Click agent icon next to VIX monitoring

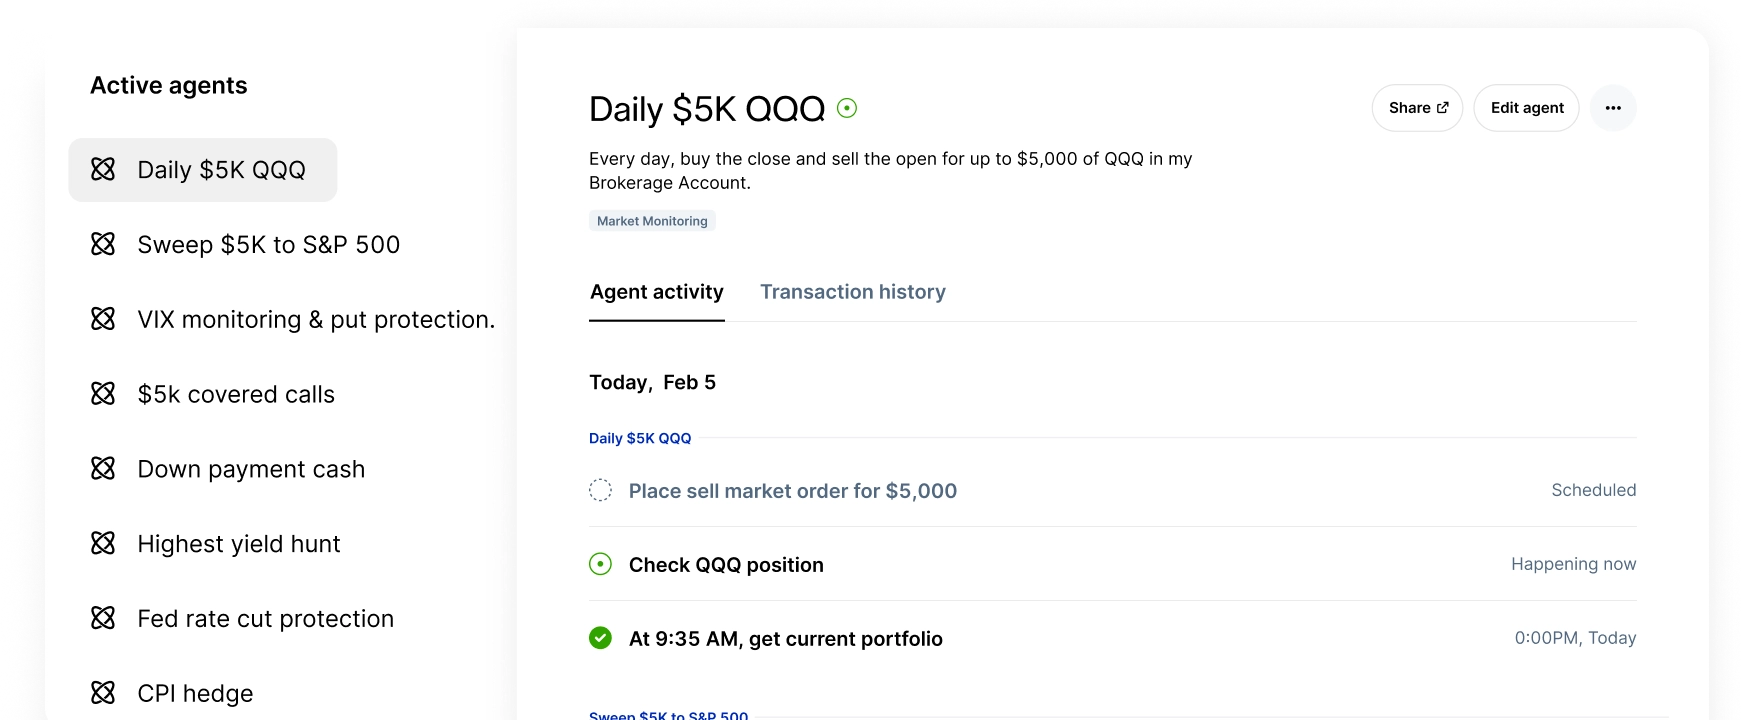pyautogui.click(x=103, y=319)
